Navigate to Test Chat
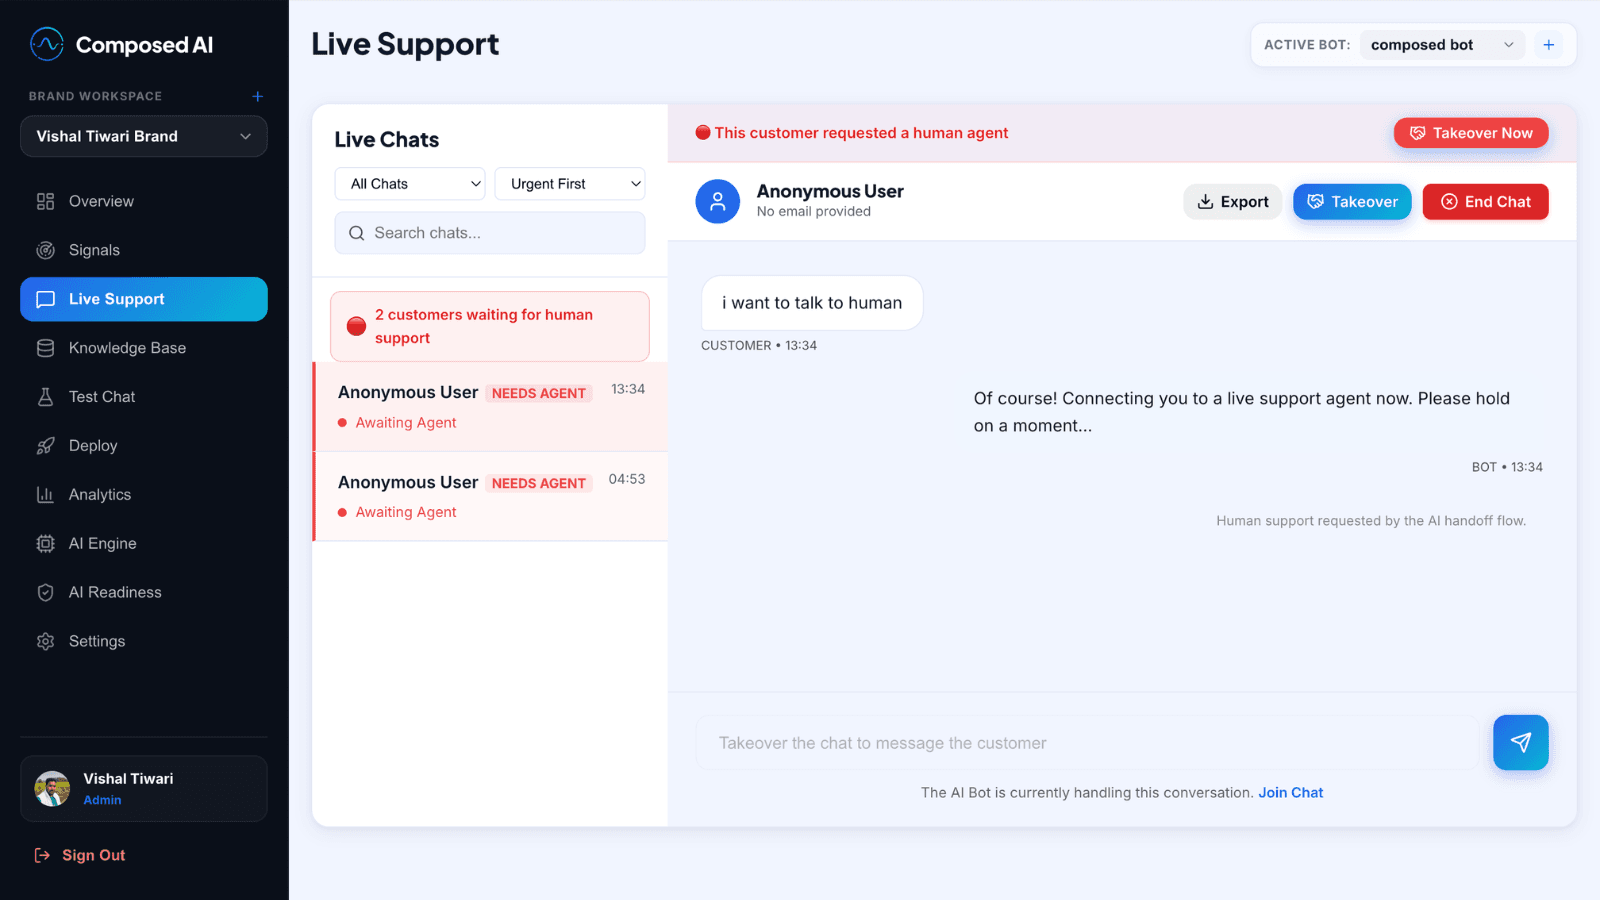 pyautogui.click(x=144, y=397)
